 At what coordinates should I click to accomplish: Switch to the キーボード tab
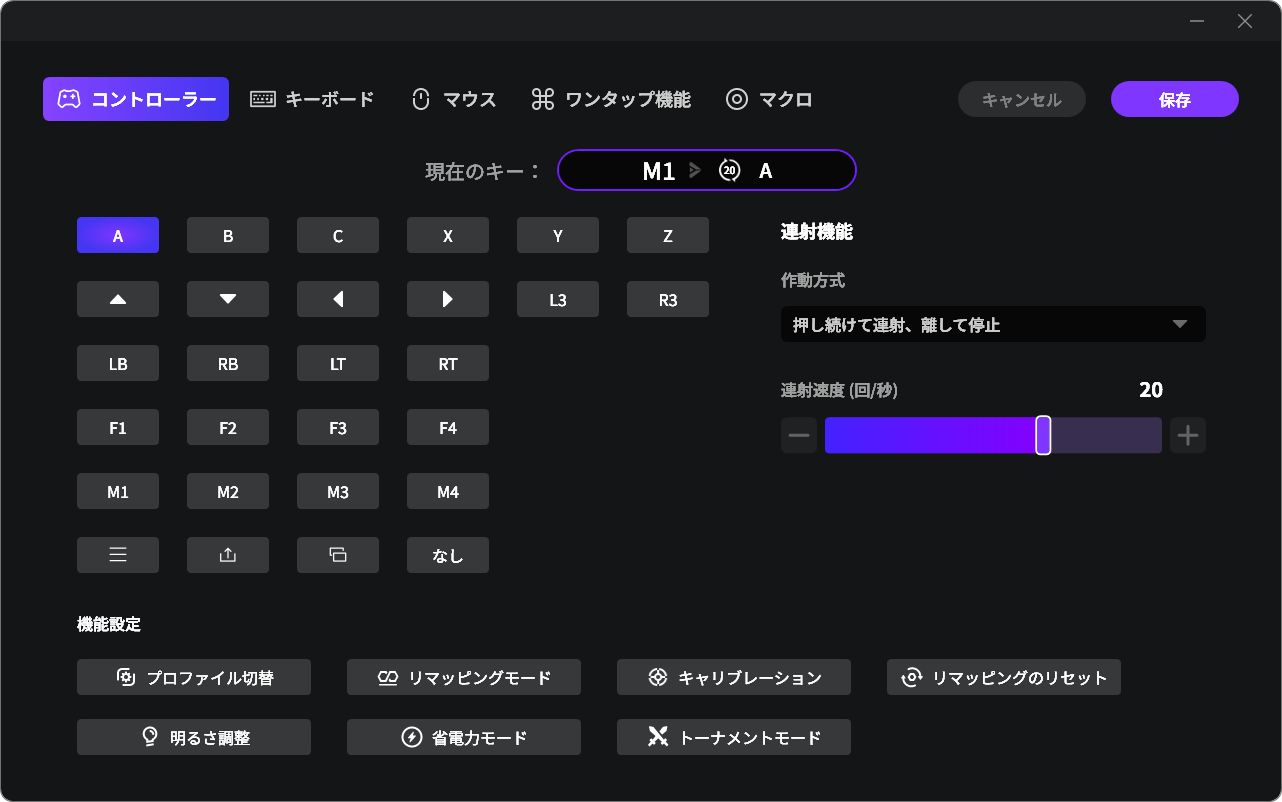[312, 99]
